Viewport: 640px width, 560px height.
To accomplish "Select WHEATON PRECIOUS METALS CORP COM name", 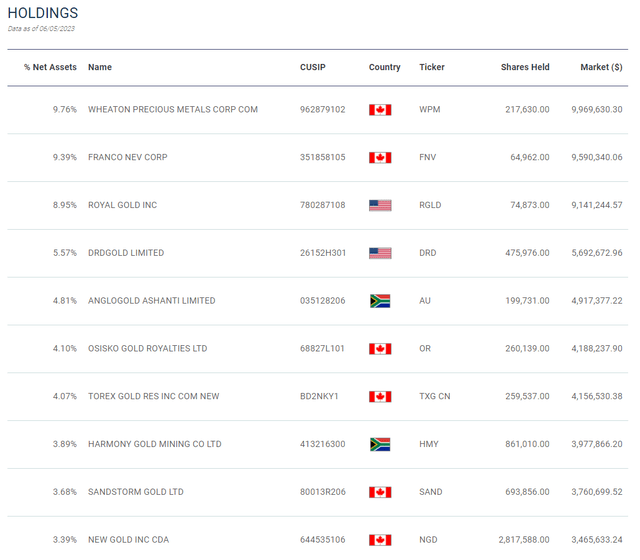I will click(173, 109).
